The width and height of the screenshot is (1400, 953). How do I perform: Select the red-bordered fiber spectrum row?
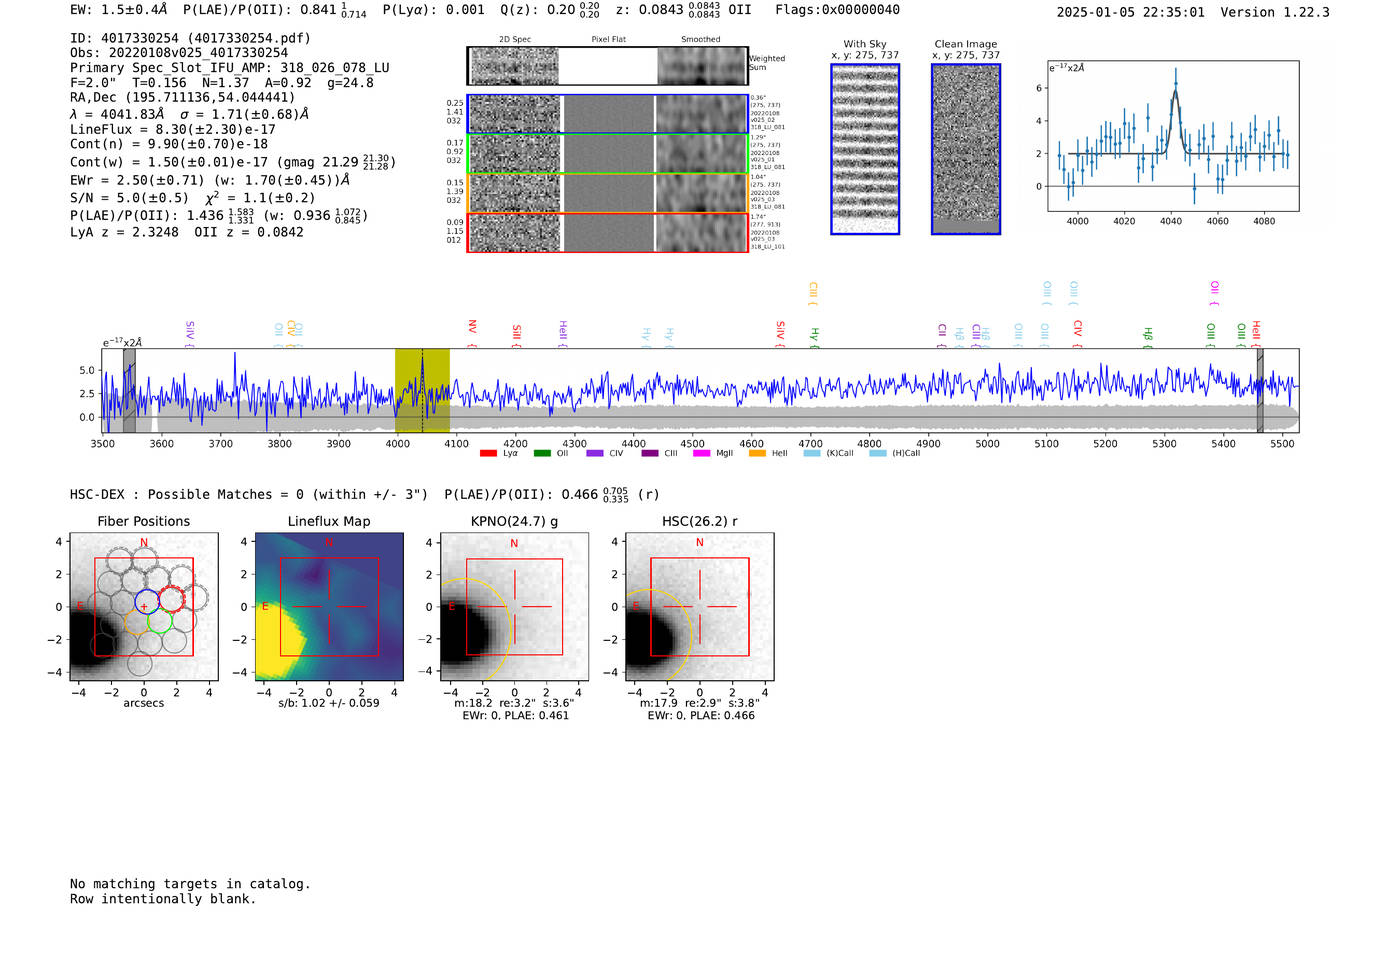607,232
